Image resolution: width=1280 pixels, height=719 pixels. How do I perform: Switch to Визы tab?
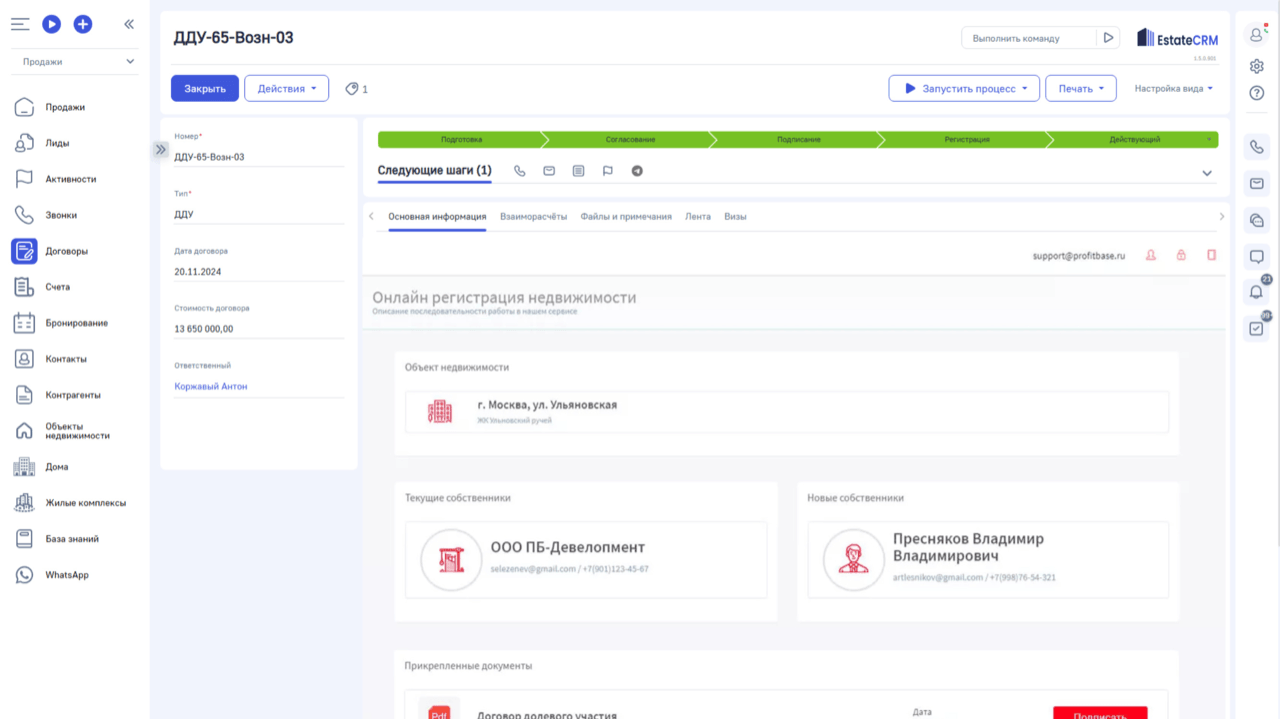tap(735, 216)
